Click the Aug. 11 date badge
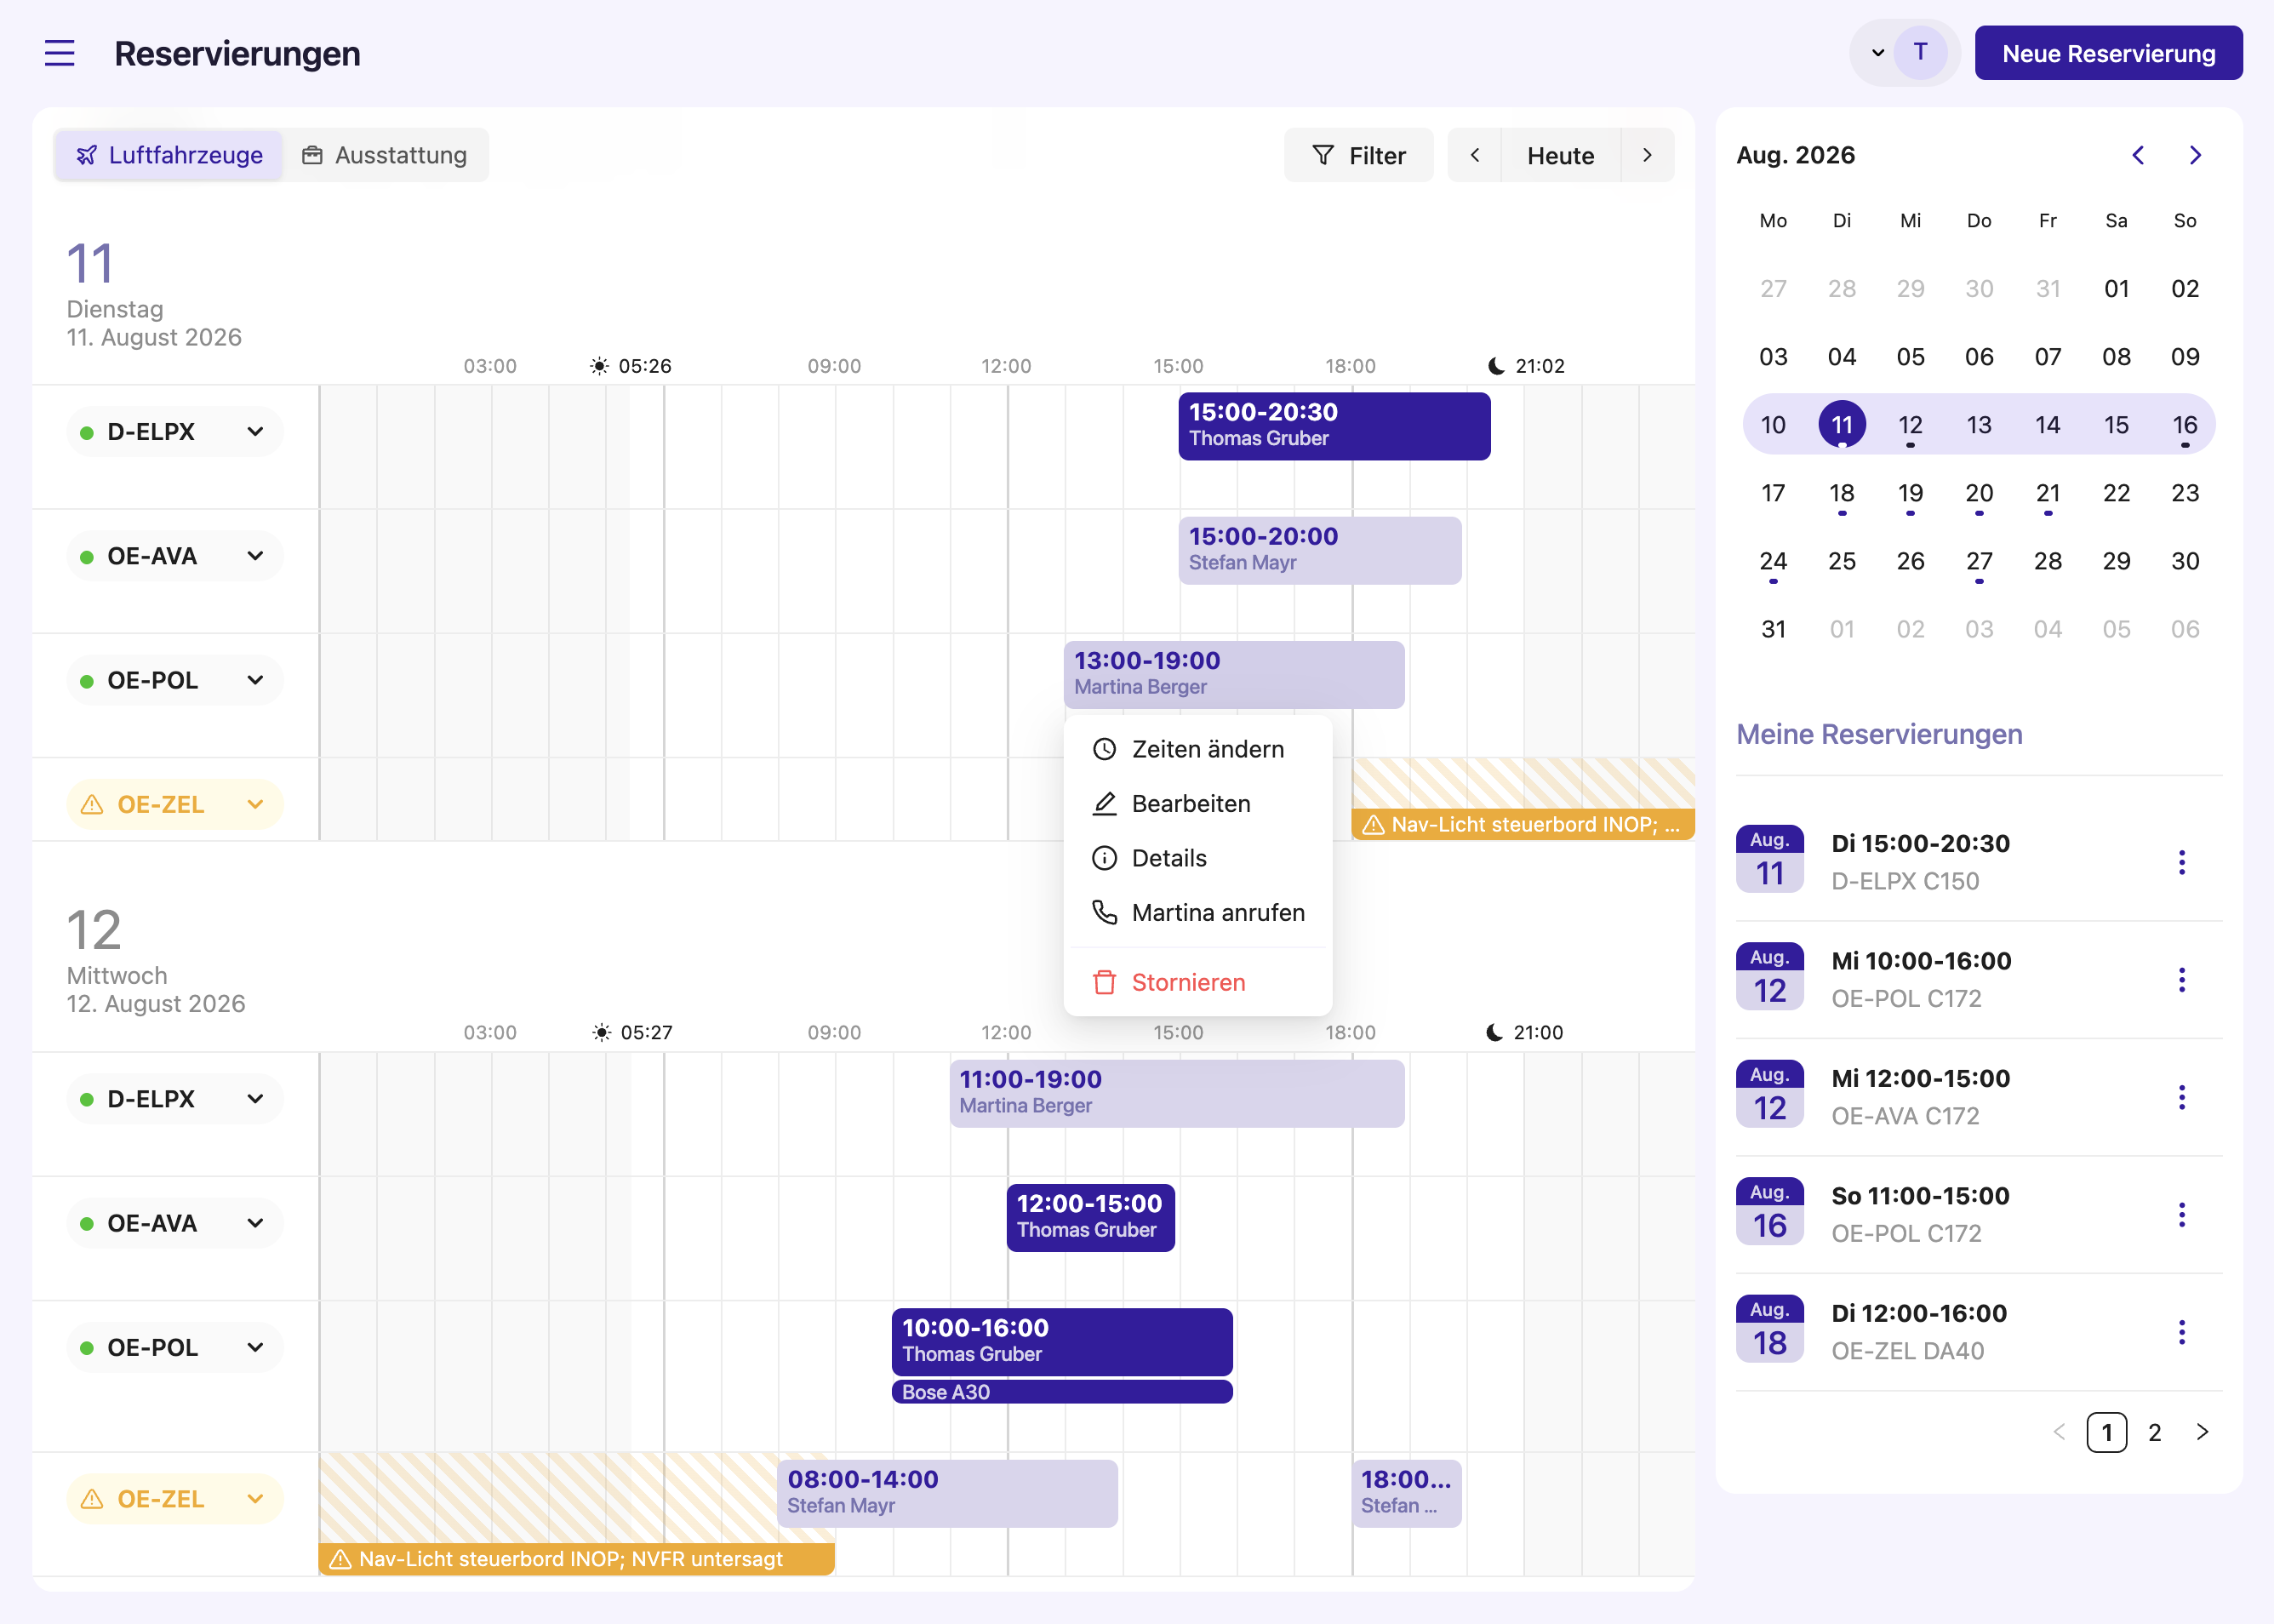Viewport: 2274px width, 1624px height. [1770, 859]
